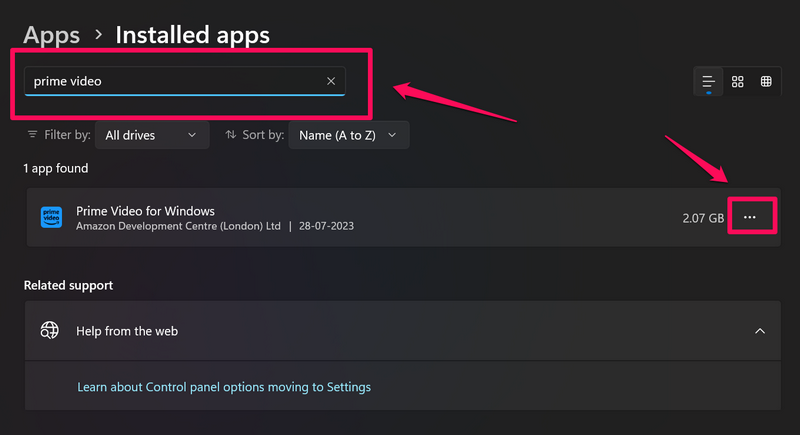Switch to table view layout

(766, 82)
